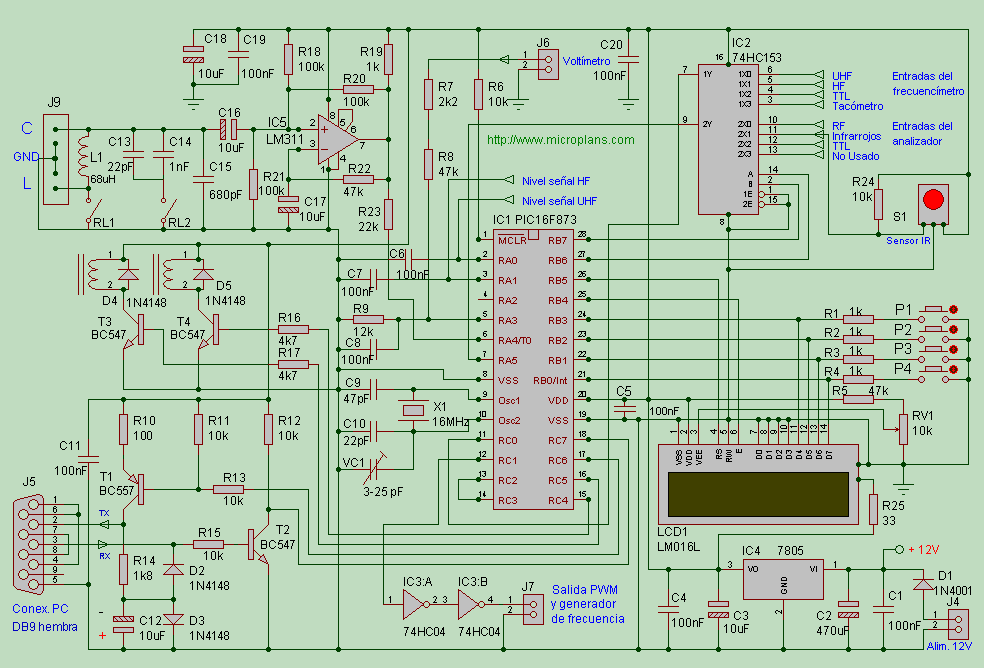The width and height of the screenshot is (984, 668).
Task: Select the 16MHz crystal X1
Action: click(415, 410)
